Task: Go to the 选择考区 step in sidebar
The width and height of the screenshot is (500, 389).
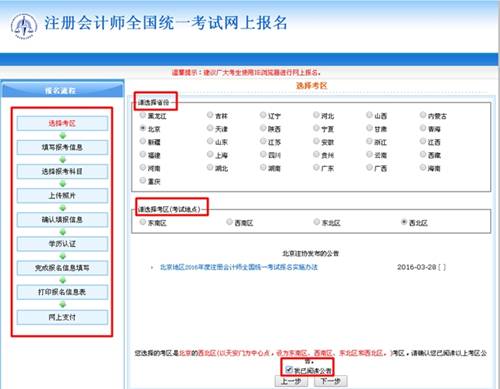Action: point(62,123)
